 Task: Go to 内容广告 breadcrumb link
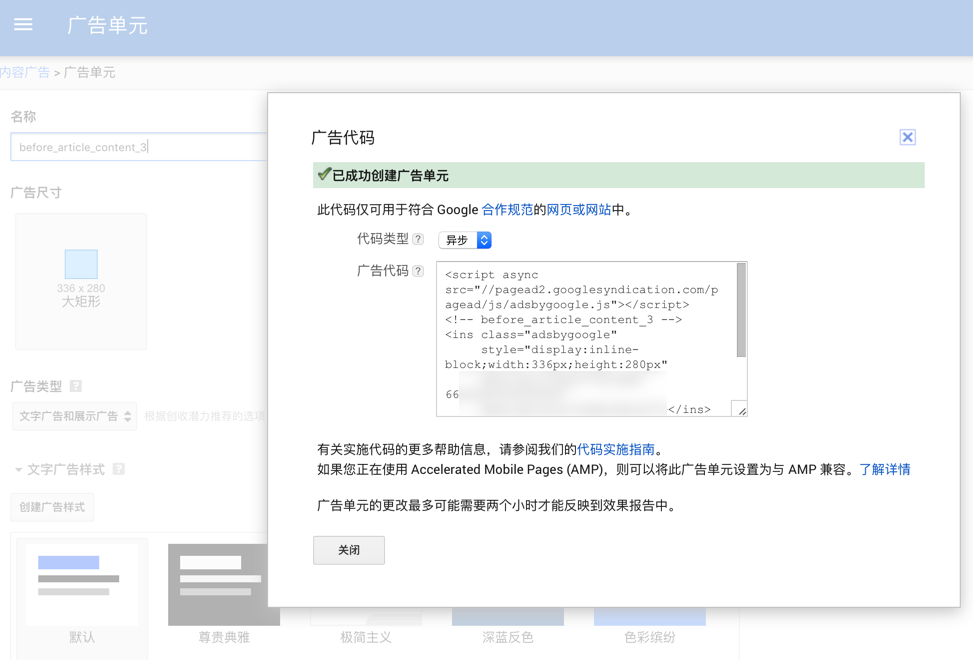pos(25,72)
